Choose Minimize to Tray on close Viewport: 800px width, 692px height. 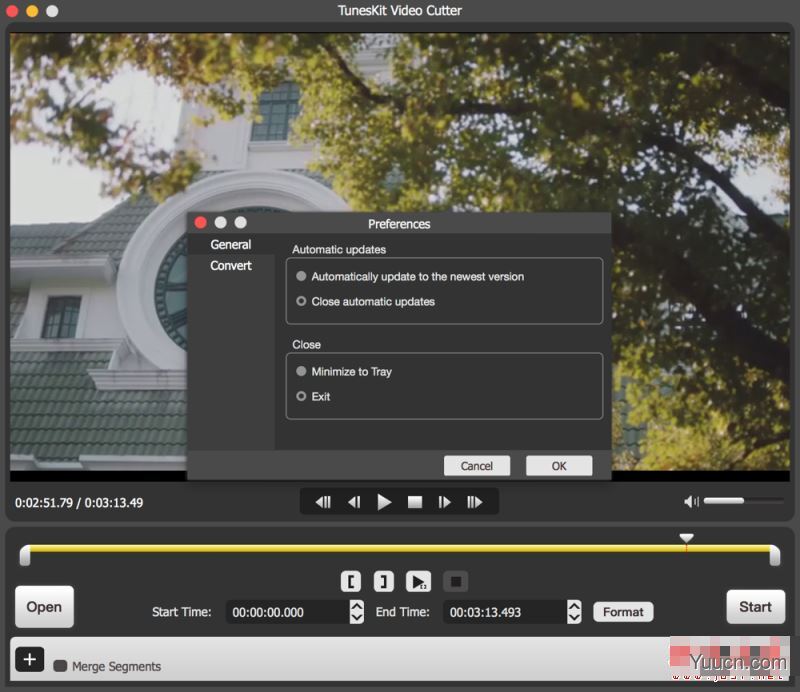301,371
